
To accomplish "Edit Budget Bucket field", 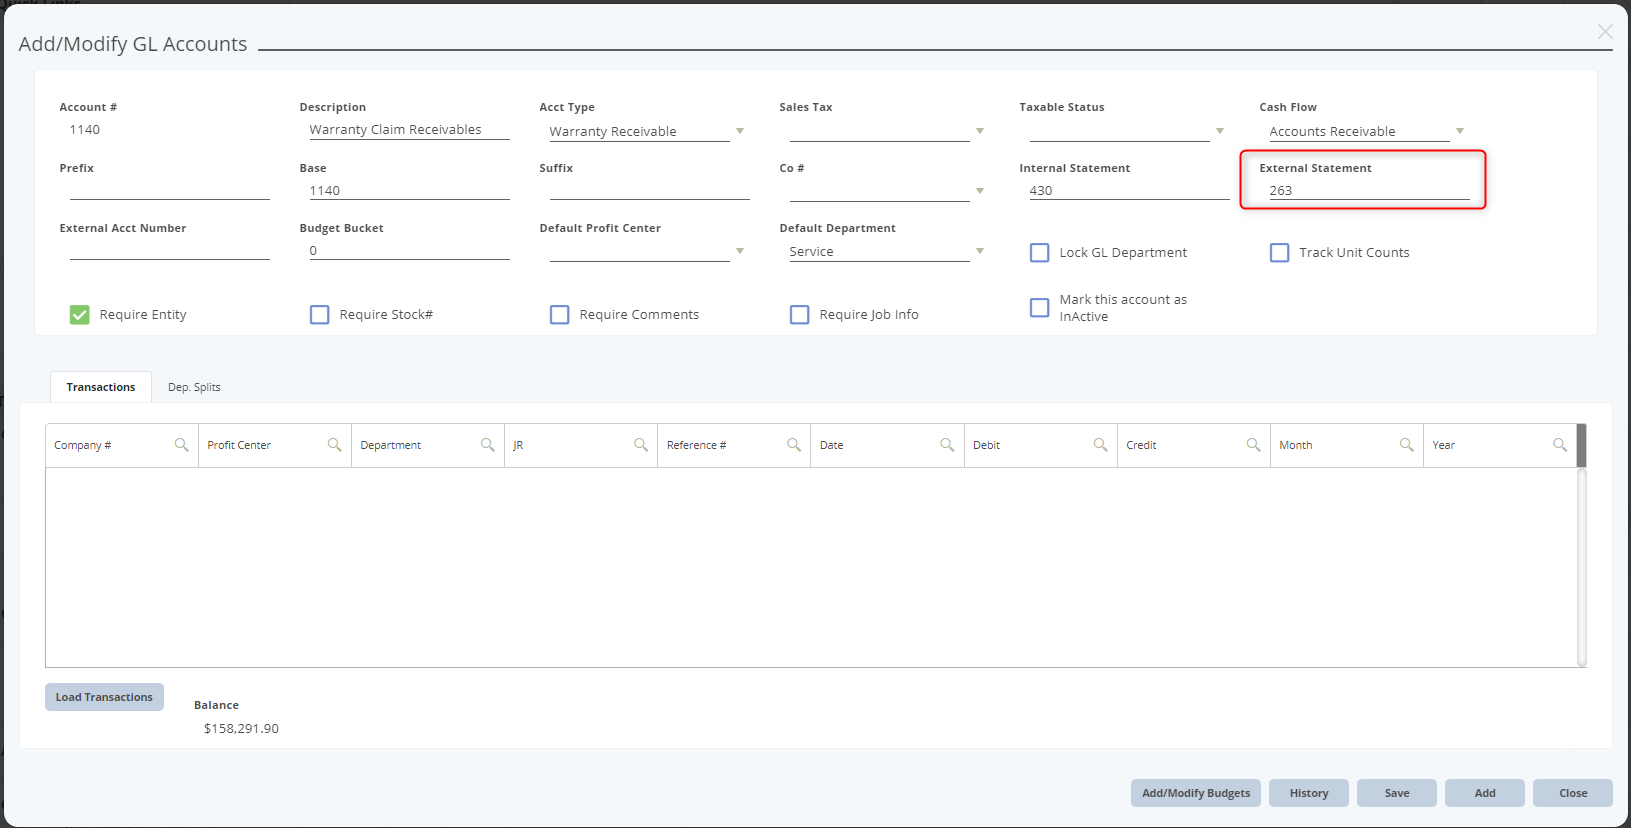I will (x=409, y=250).
